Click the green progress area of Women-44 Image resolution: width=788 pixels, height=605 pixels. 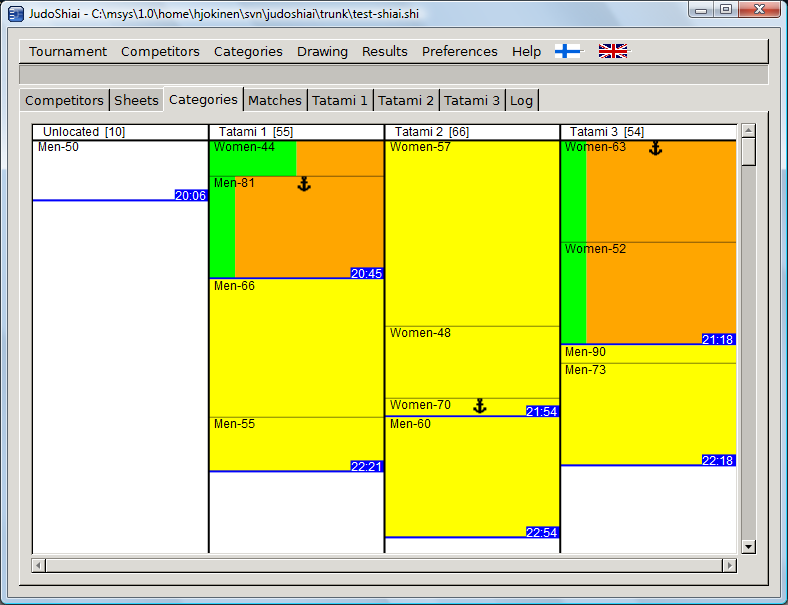pos(253,160)
